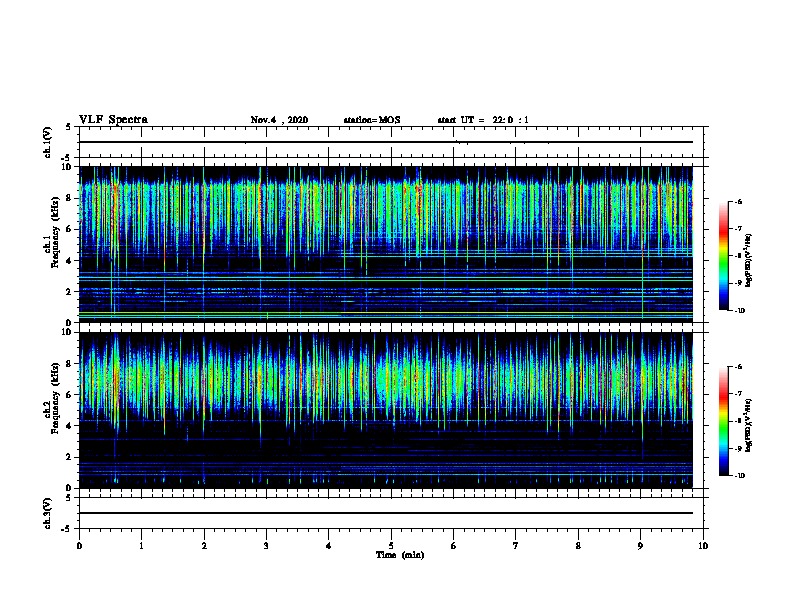Click the ch.2 spectrogram panel
Screen dimensions: 792x612
pyautogui.click(x=386, y=410)
